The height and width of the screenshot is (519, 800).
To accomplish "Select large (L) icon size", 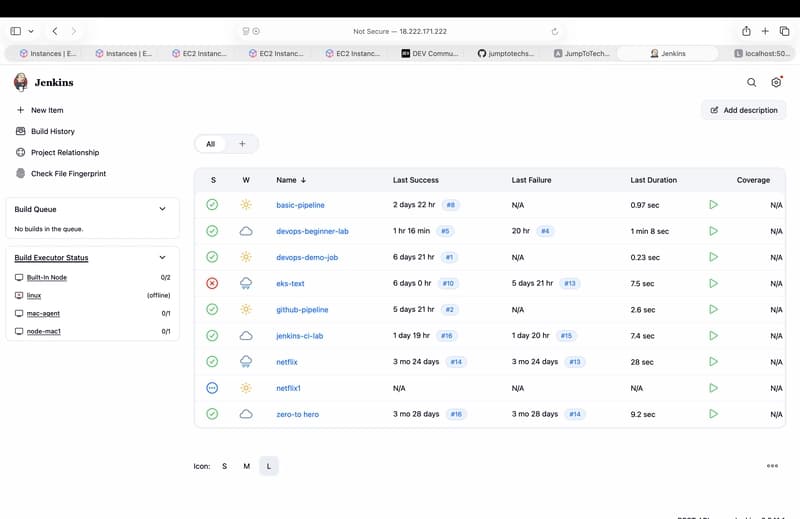I will [268, 466].
